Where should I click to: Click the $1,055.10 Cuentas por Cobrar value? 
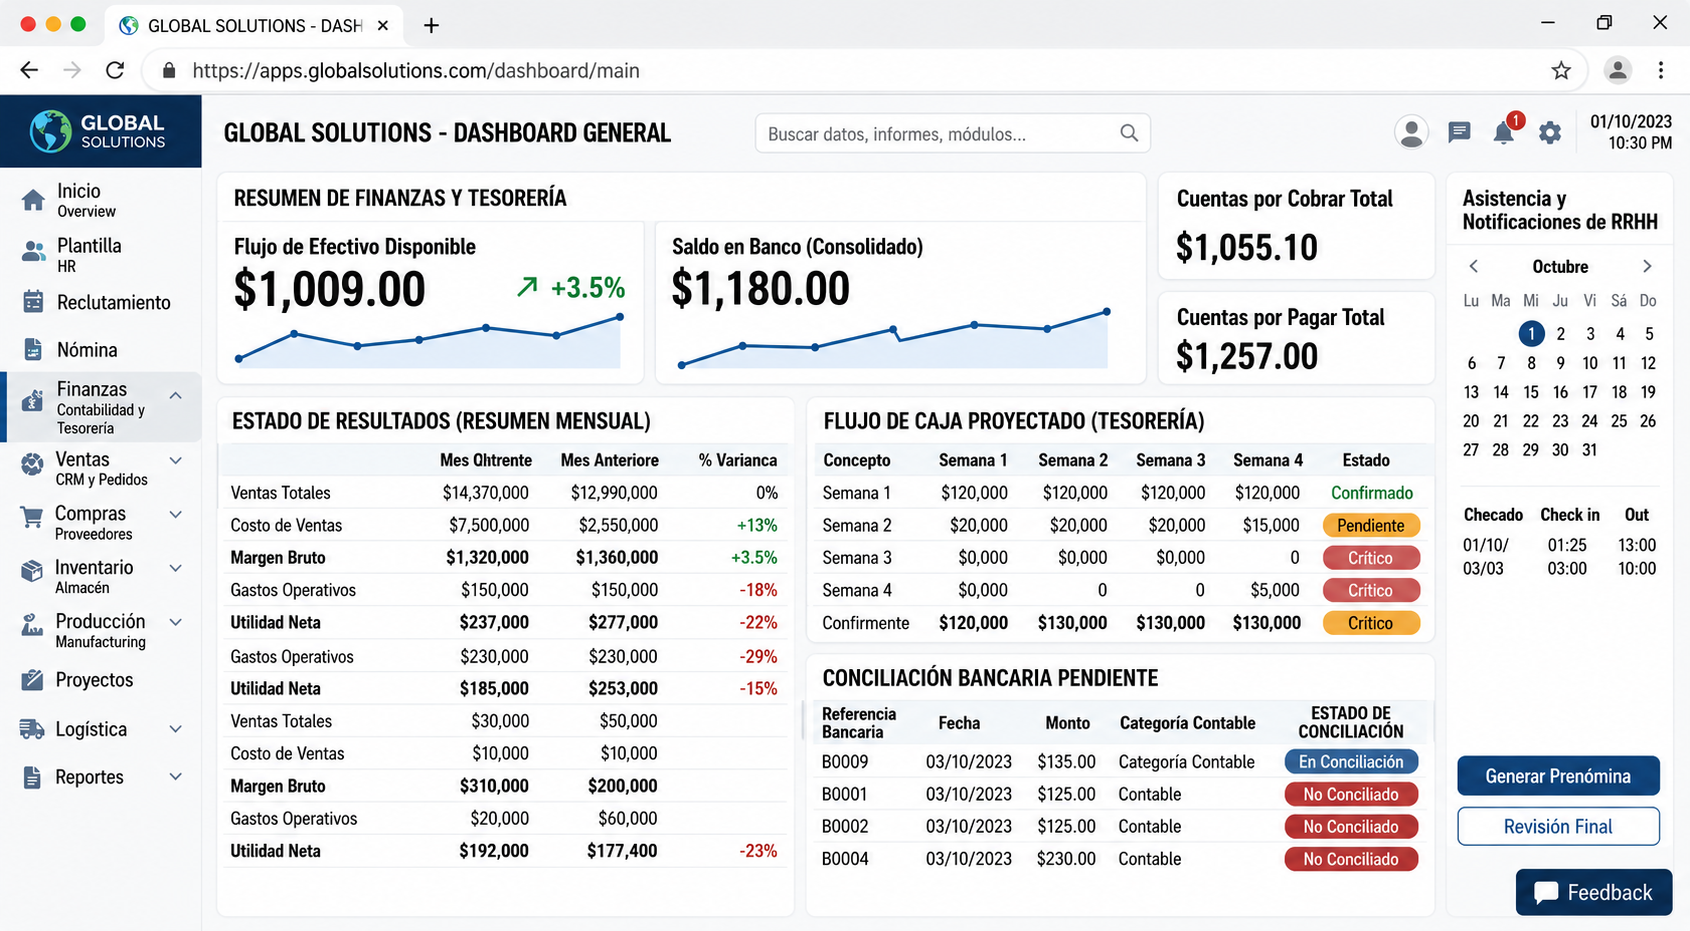pos(1247,247)
